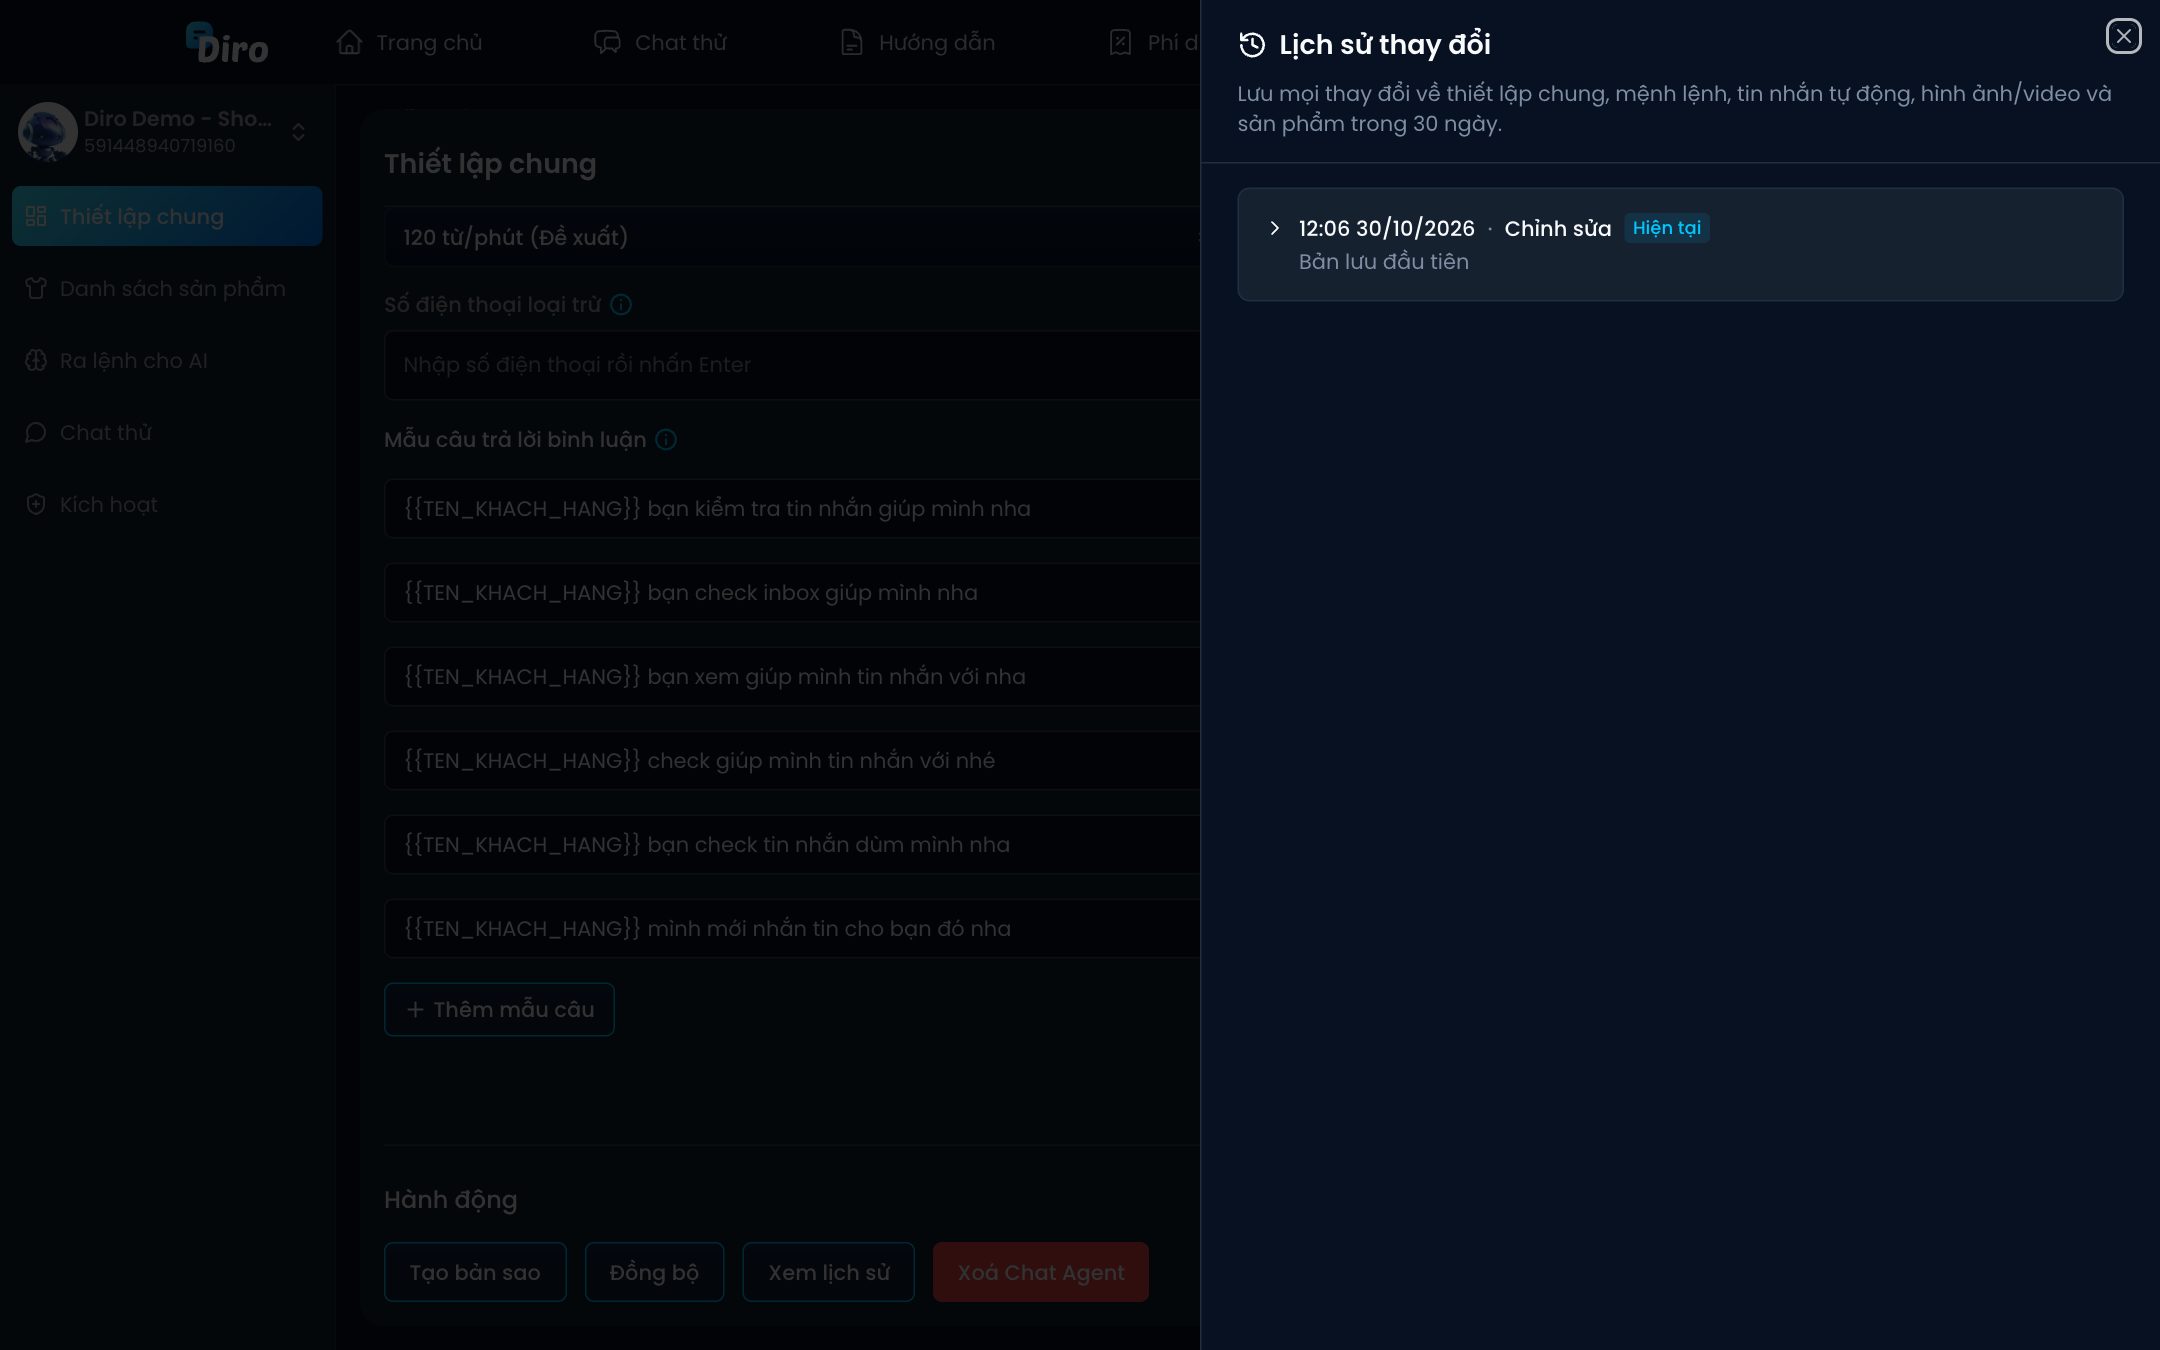This screenshot has width=2160, height=1350.
Task: Click the Hướng dẫn document icon
Action: (851, 42)
